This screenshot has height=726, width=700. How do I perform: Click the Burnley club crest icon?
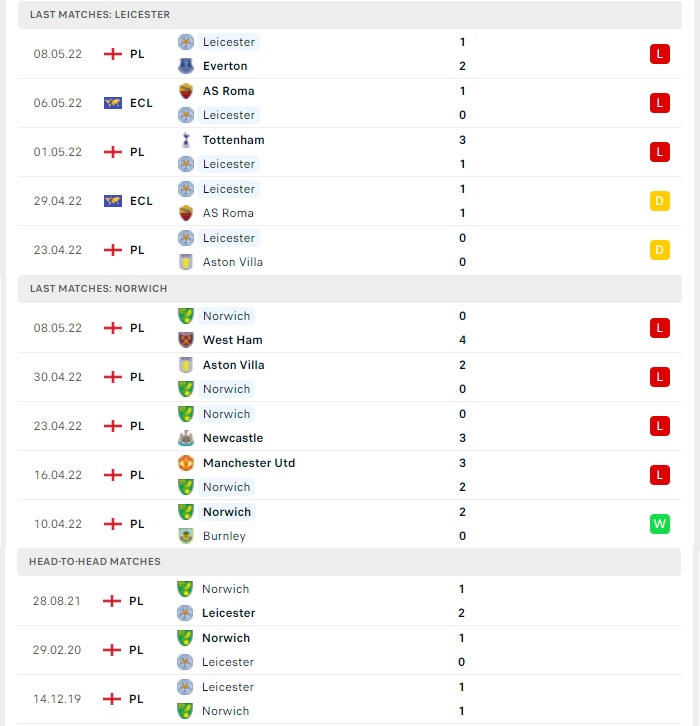coord(186,536)
